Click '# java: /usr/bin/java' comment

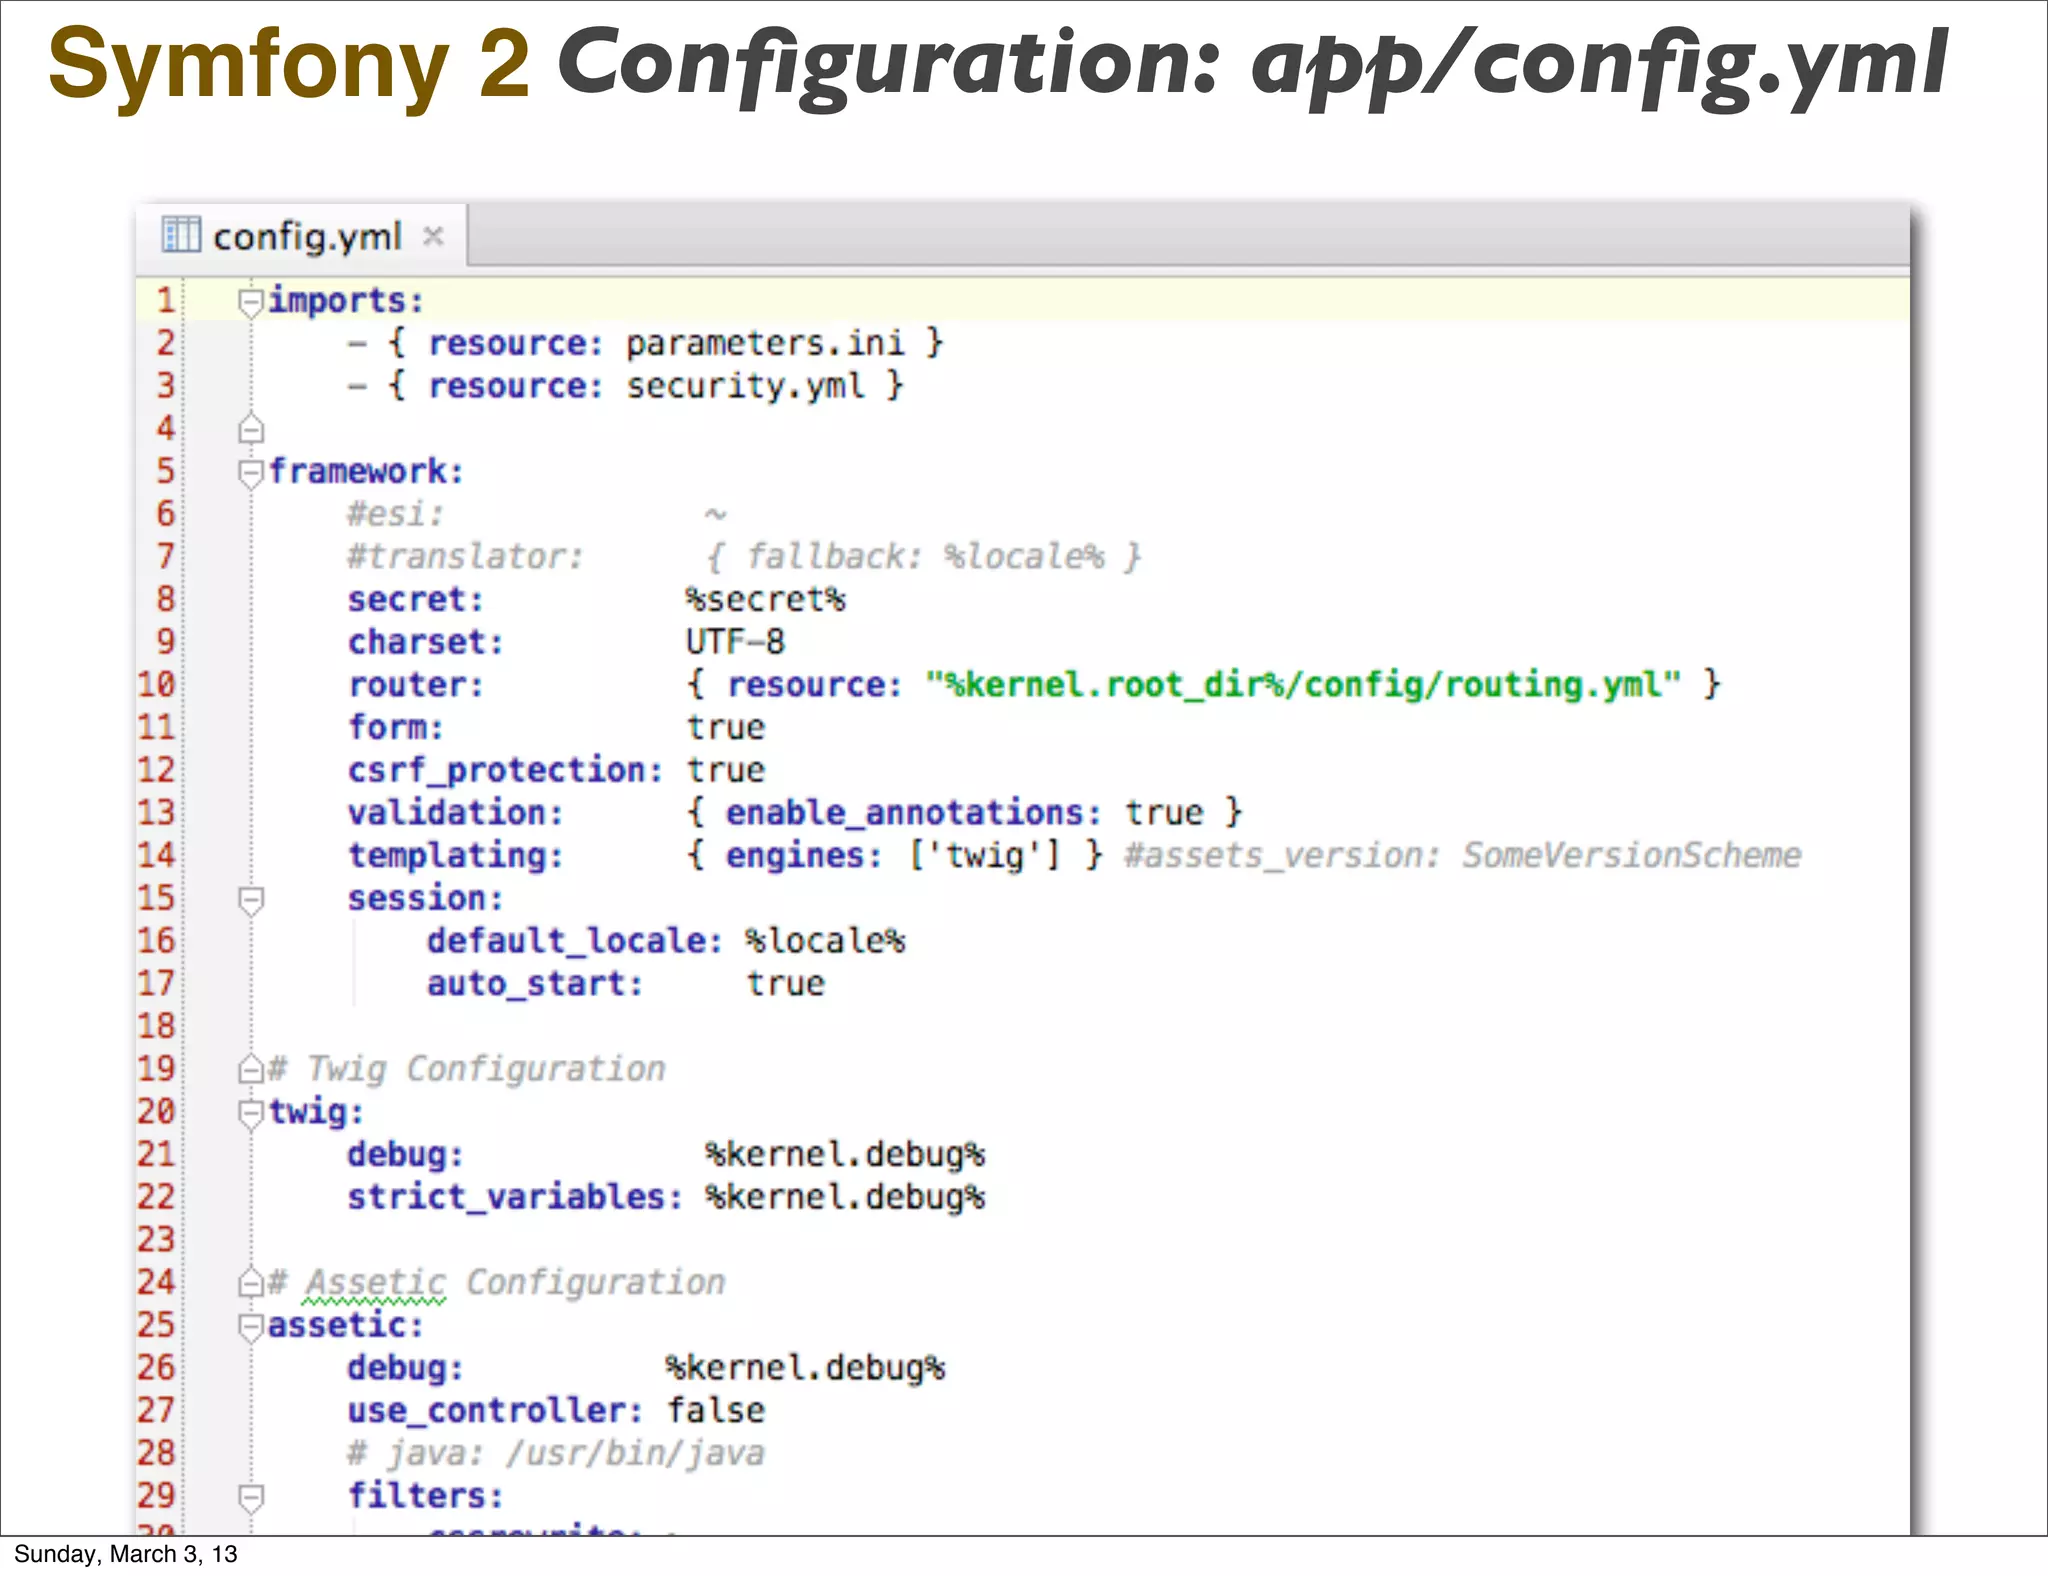click(x=556, y=1454)
